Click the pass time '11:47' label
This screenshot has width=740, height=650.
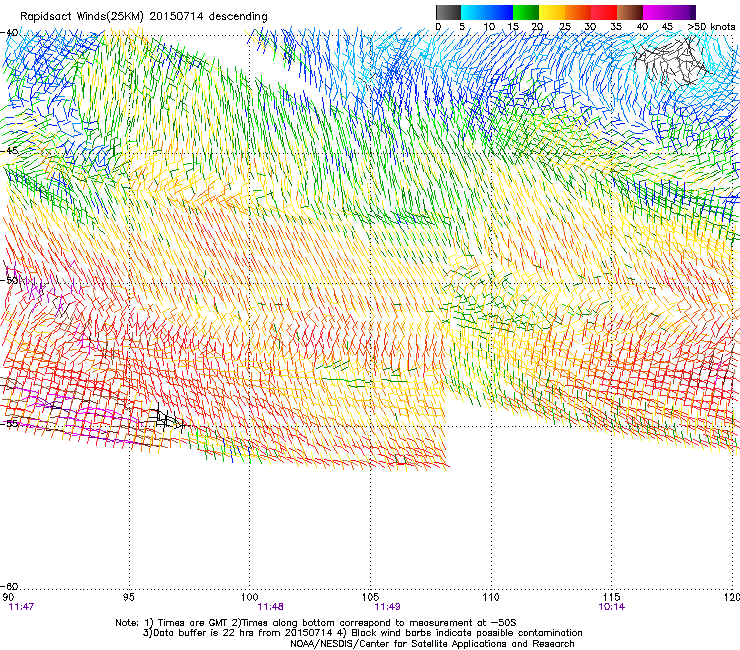click(21, 607)
